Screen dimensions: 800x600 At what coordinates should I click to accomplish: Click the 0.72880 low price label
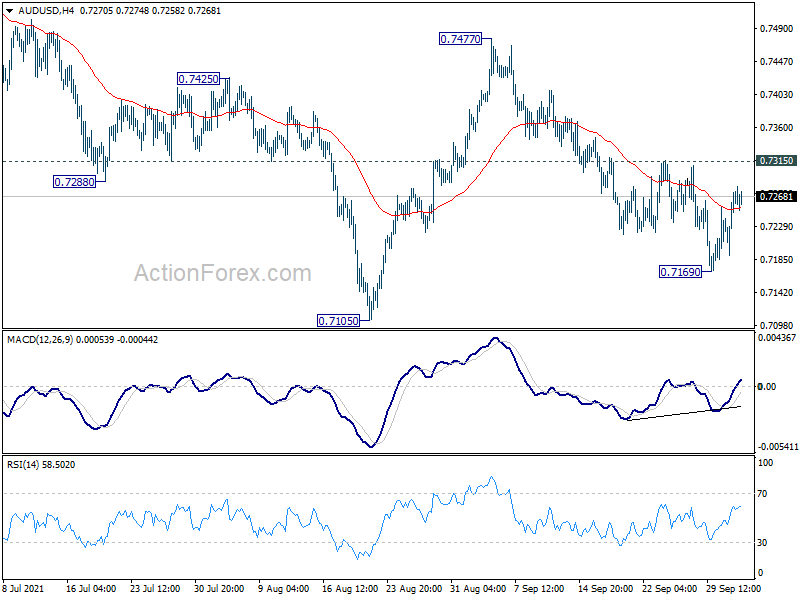coord(74,182)
